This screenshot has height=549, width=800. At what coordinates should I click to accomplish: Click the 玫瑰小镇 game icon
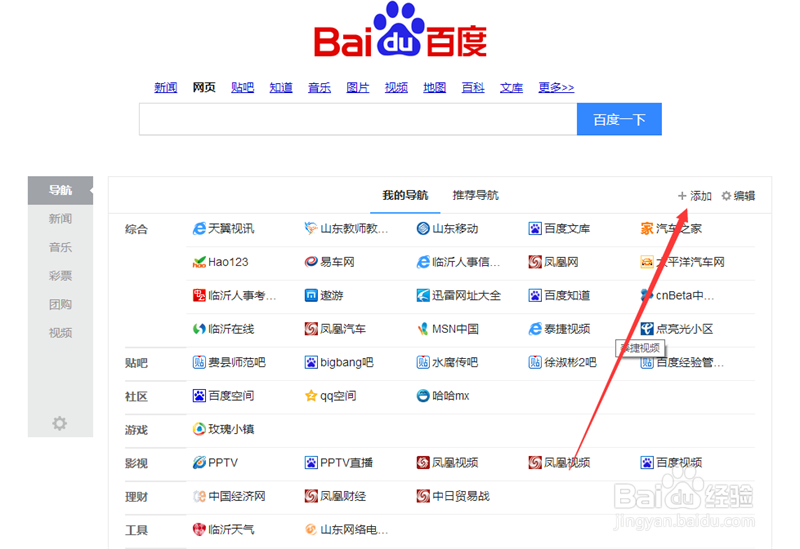pyautogui.click(x=199, y=429)
